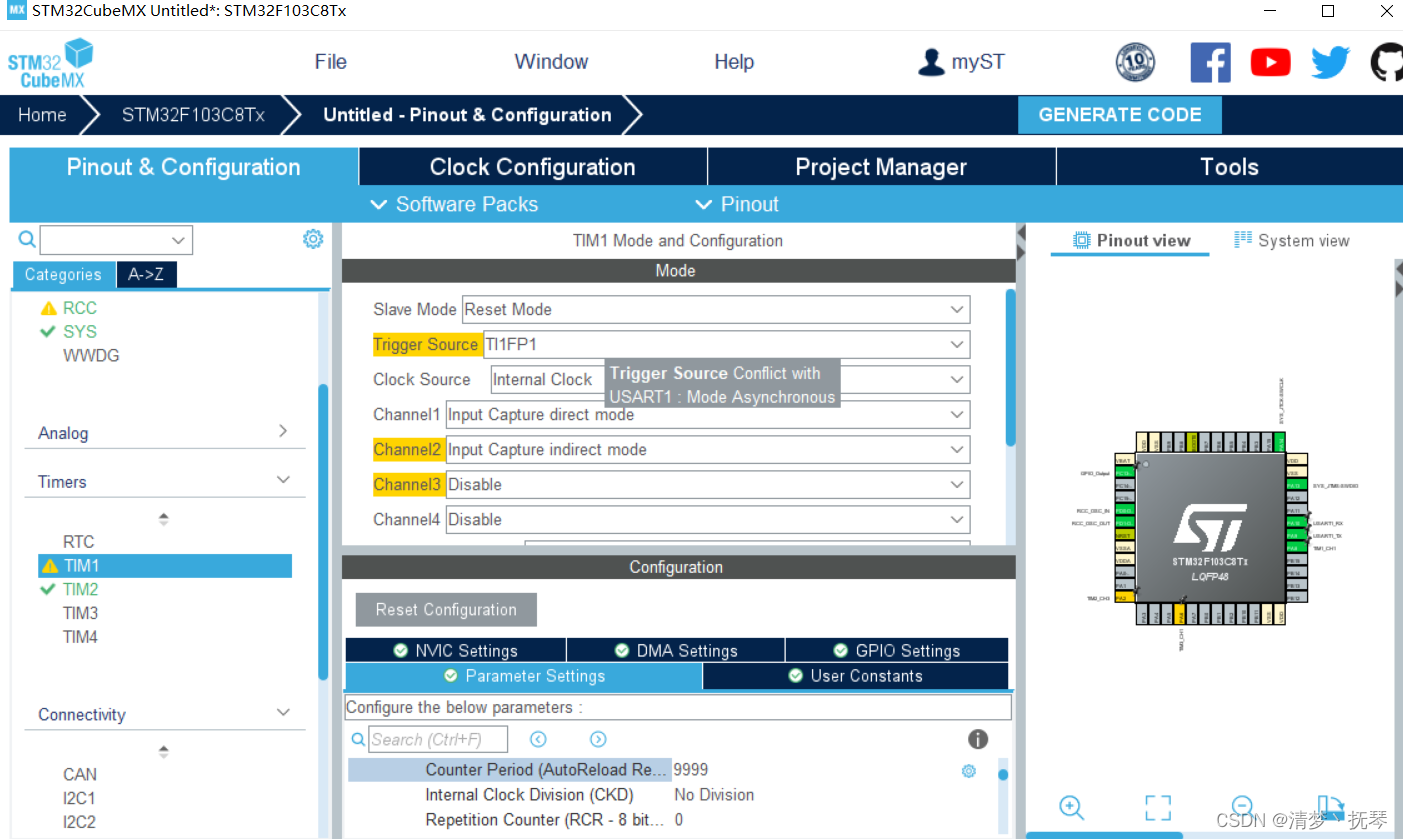Fit the chip to the pinout view
Screen dimensions: 1403x839
click(1157, 808)
